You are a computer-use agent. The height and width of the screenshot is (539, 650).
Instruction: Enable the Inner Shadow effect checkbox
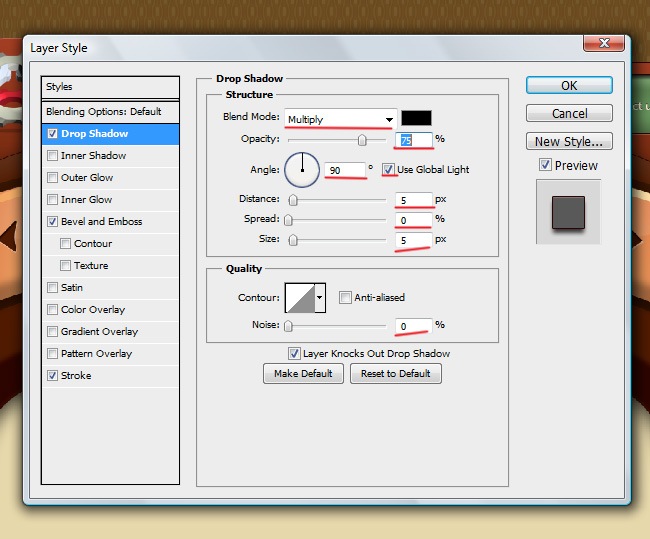(52, 156)
